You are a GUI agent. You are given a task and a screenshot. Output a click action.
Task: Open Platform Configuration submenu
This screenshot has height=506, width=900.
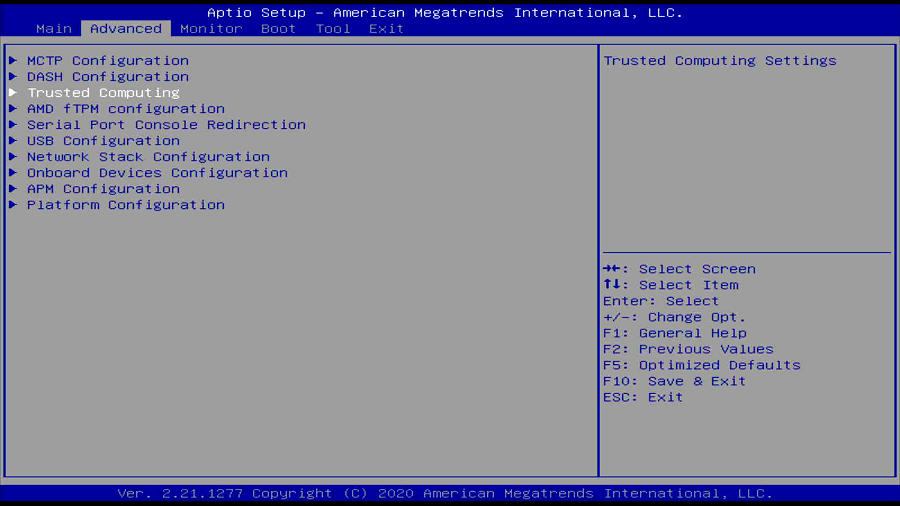pos(126,205)
